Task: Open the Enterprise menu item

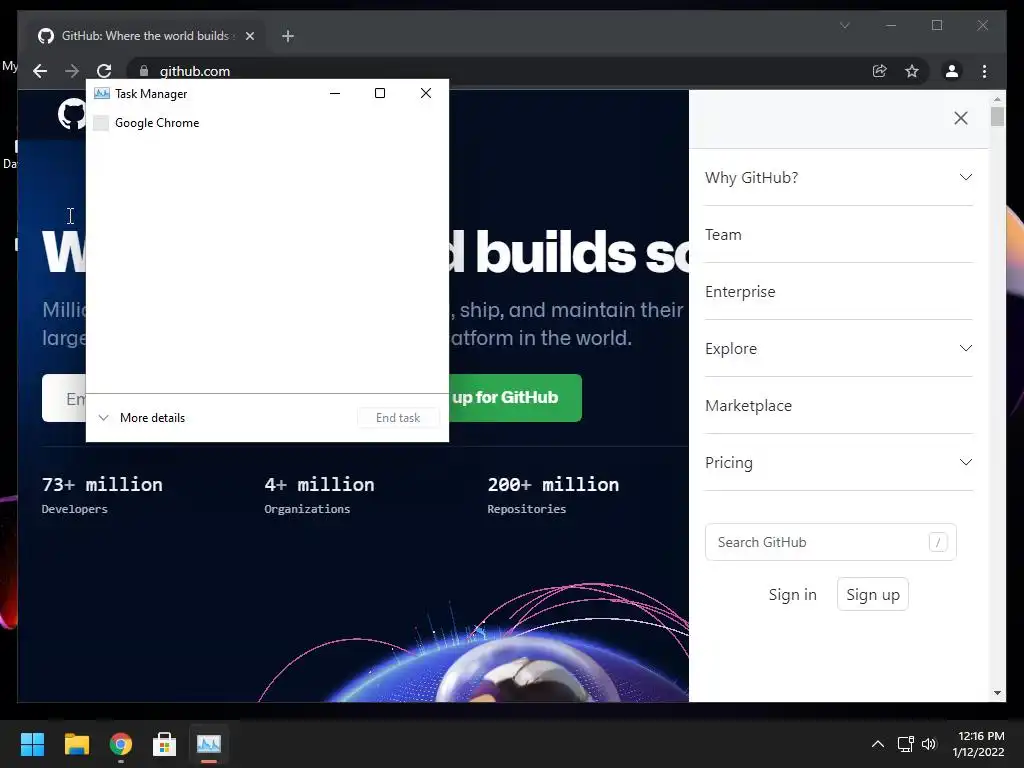Action: pyautogui.click(x=839, y=291)
